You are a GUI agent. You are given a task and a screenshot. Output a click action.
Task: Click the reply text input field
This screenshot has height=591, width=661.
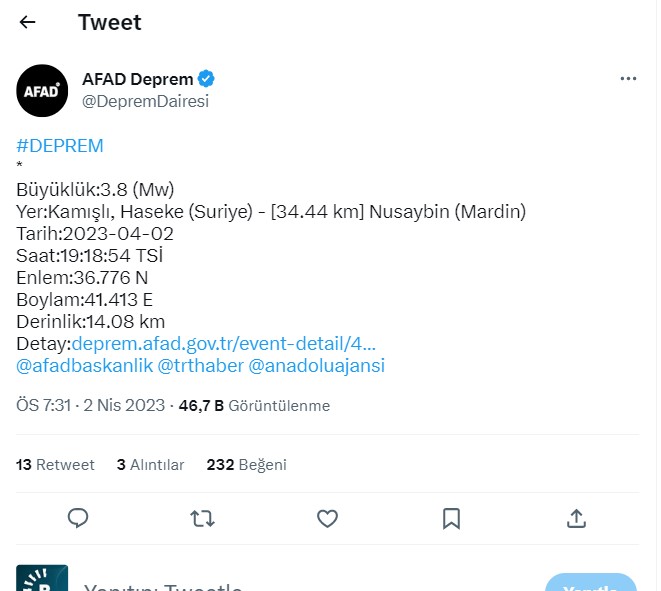tap(300, 583)
